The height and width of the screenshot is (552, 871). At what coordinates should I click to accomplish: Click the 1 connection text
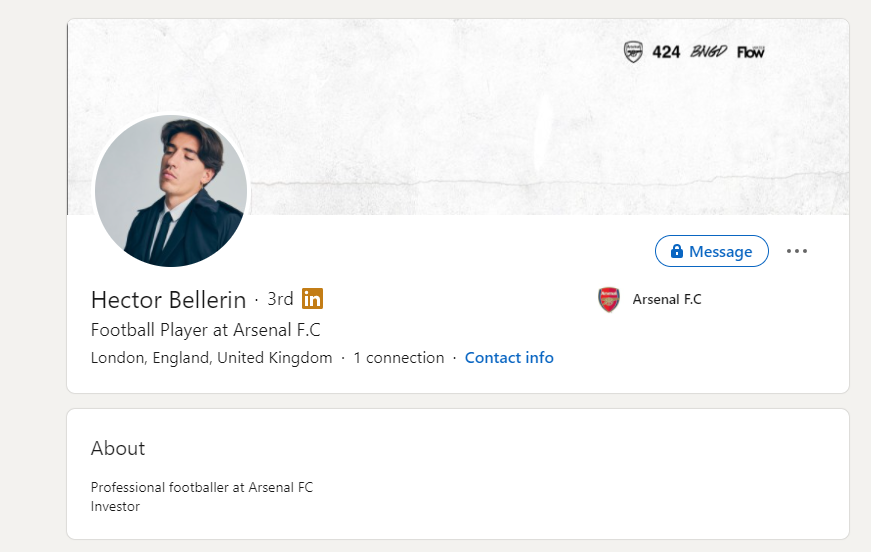(399, 358)
